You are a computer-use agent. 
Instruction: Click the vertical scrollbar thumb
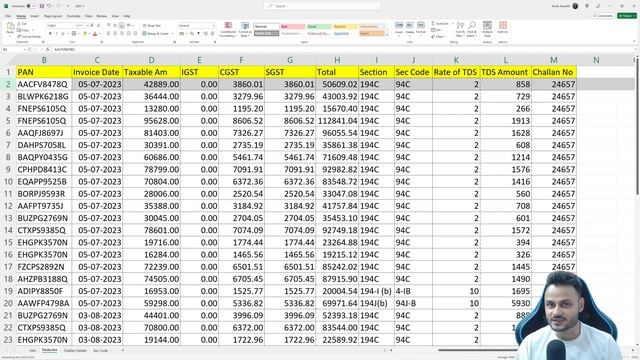click(x=637, y=129)
